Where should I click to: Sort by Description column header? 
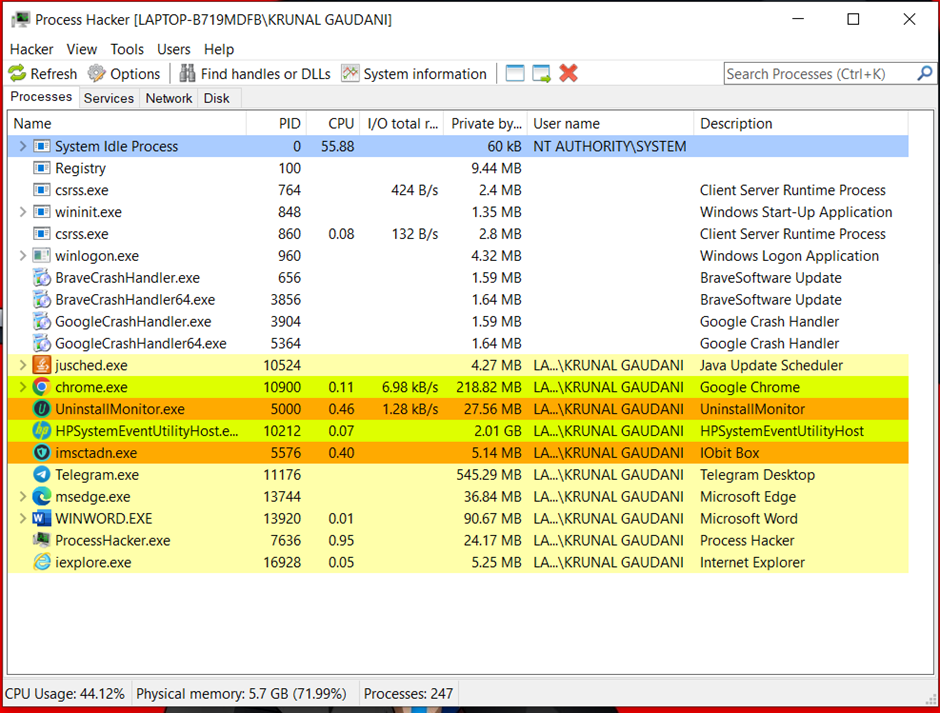tap(802, 124)
